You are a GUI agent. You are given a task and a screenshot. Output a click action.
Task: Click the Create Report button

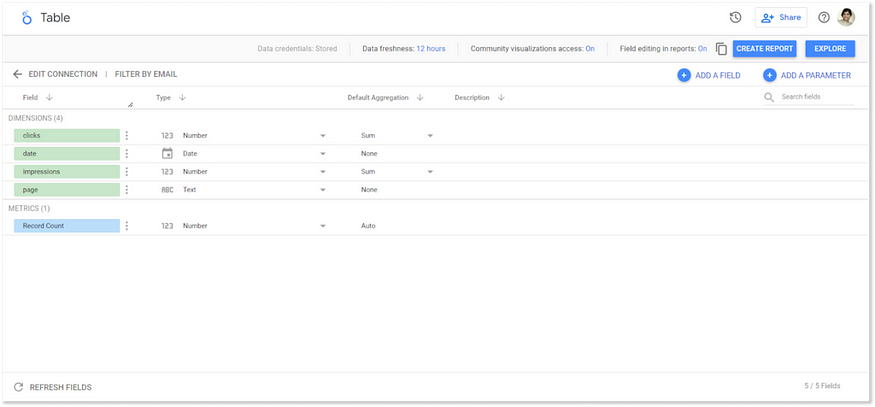[x=765, y=48]
